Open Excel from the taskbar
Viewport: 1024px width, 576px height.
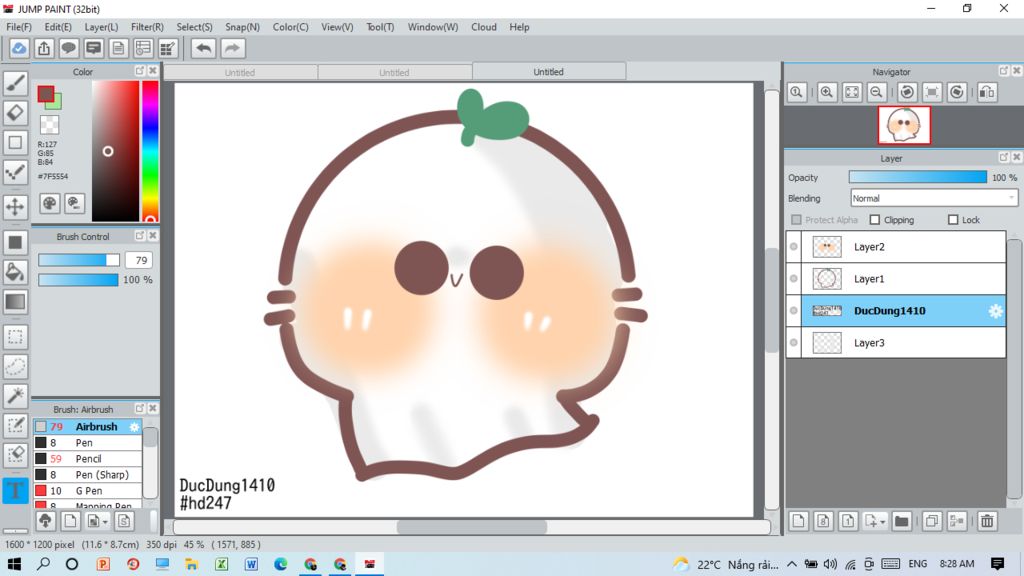[221, 564]
